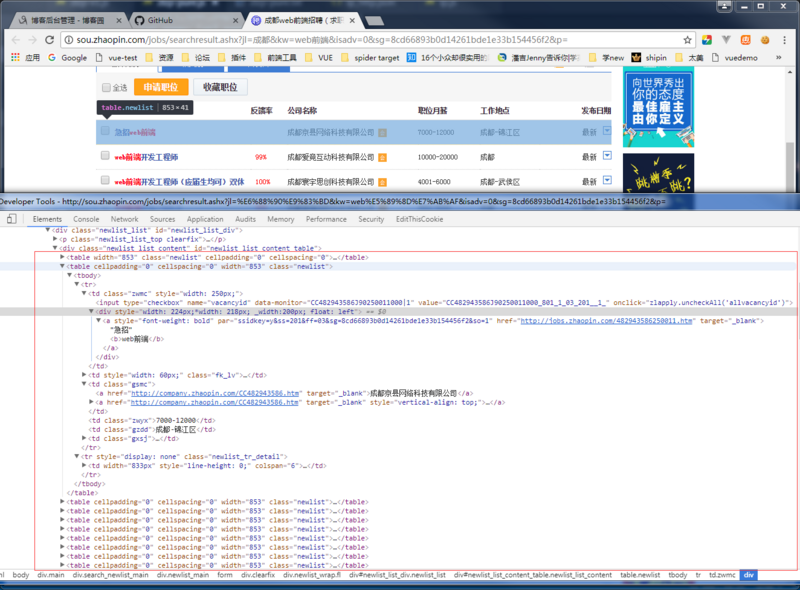Open the Chrome three-dot menu
Image resolution: width=800 pixels, height=590 pixels.
(x=784, y=40)
